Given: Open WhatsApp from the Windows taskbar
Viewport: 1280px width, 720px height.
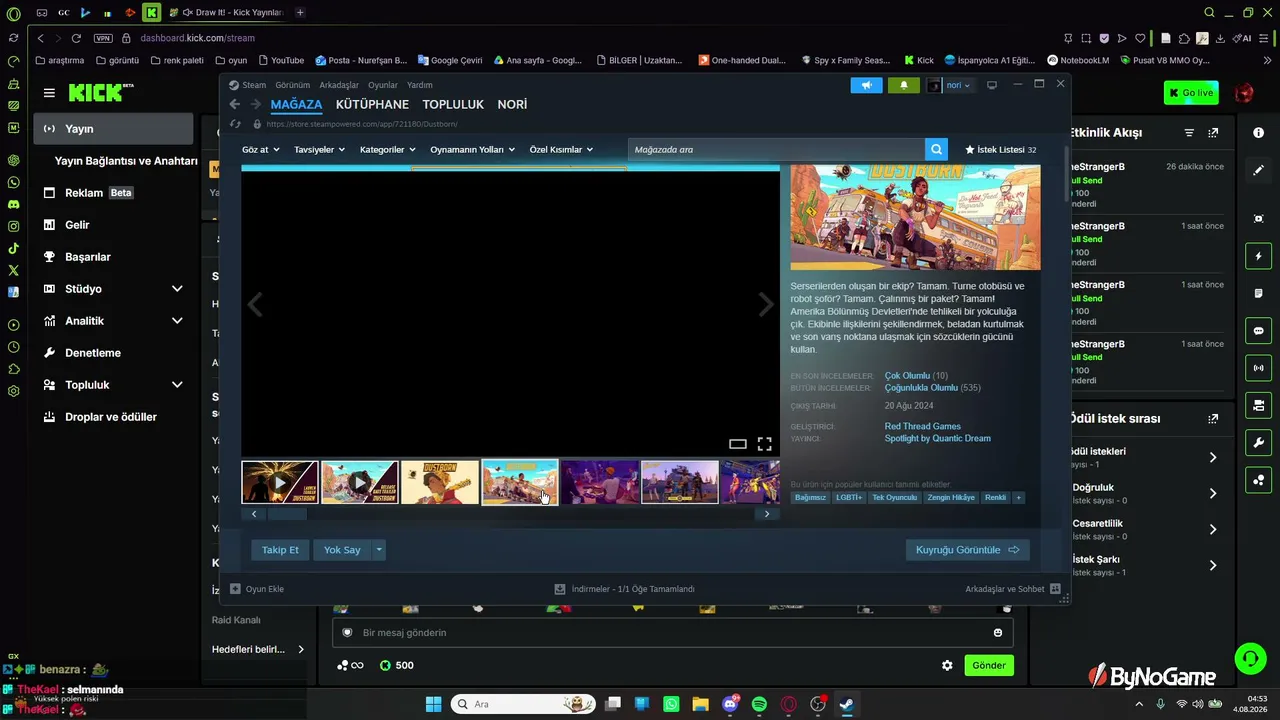Looking at the screenshot, I should (x=671, y=704).
